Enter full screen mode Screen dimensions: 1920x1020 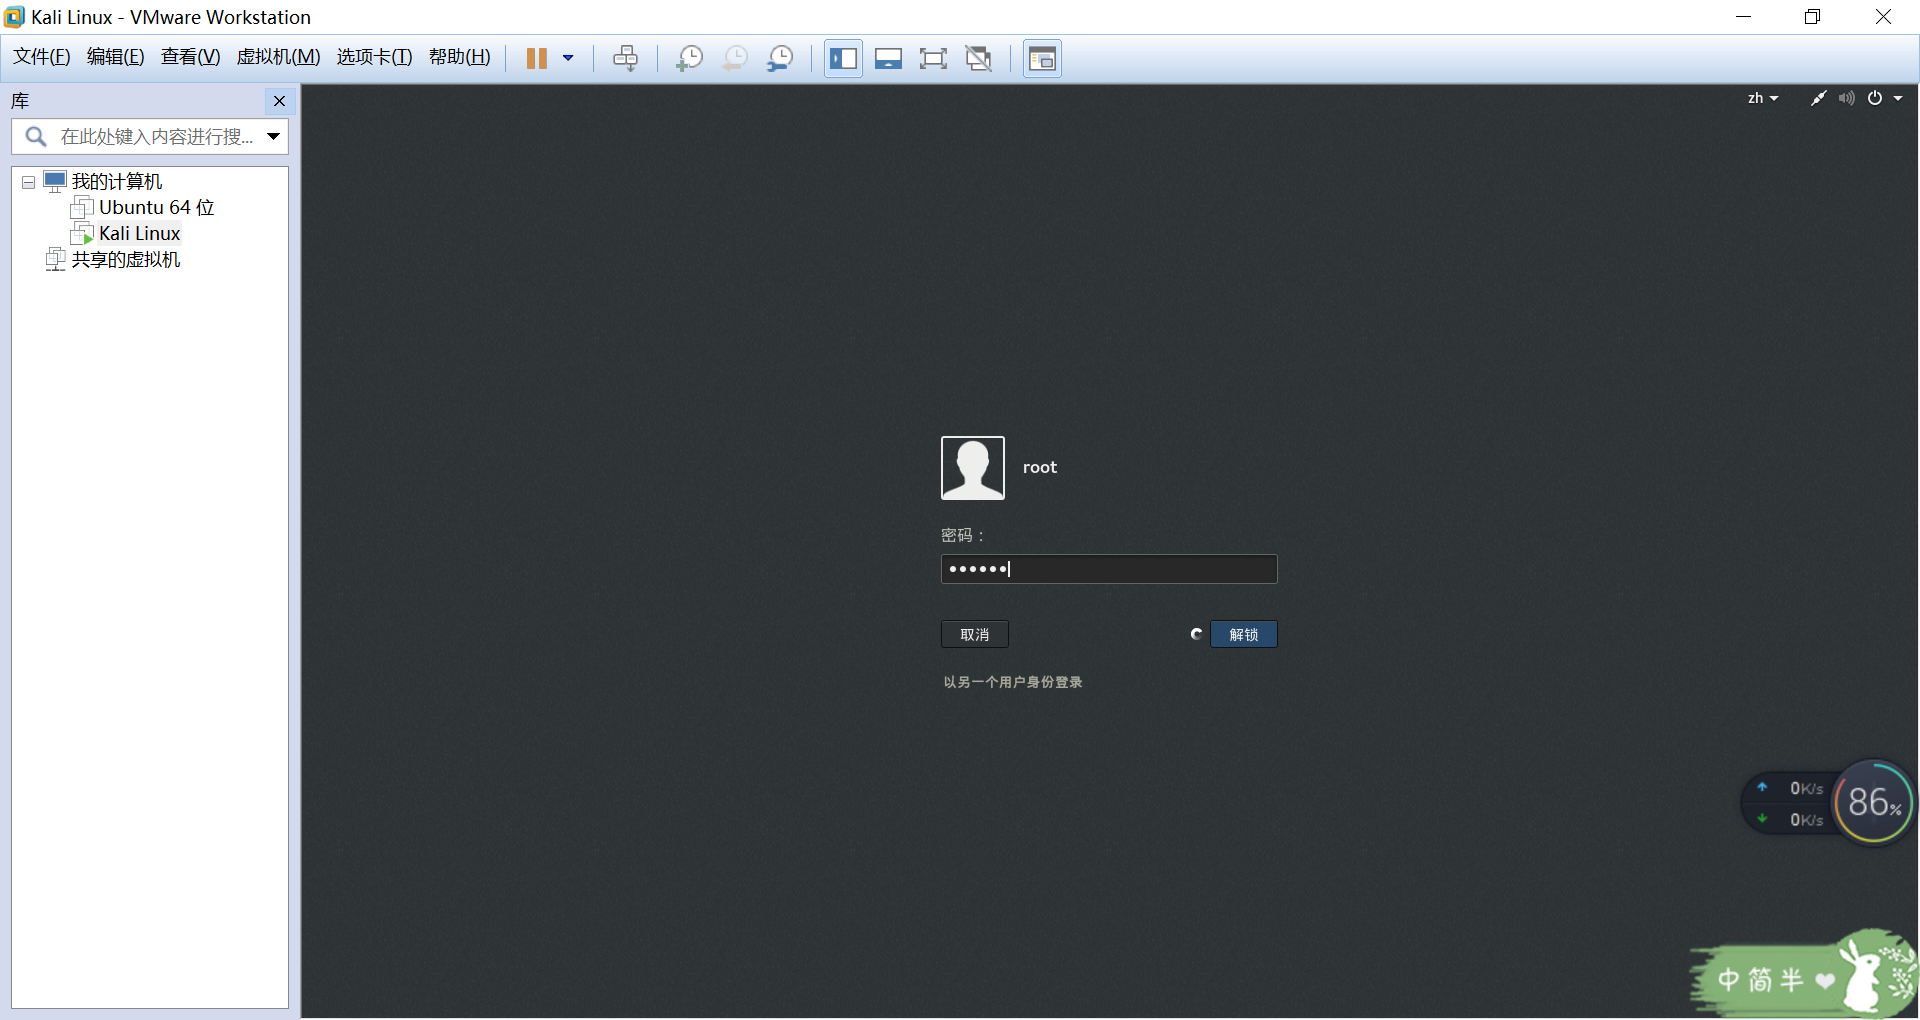933,58
